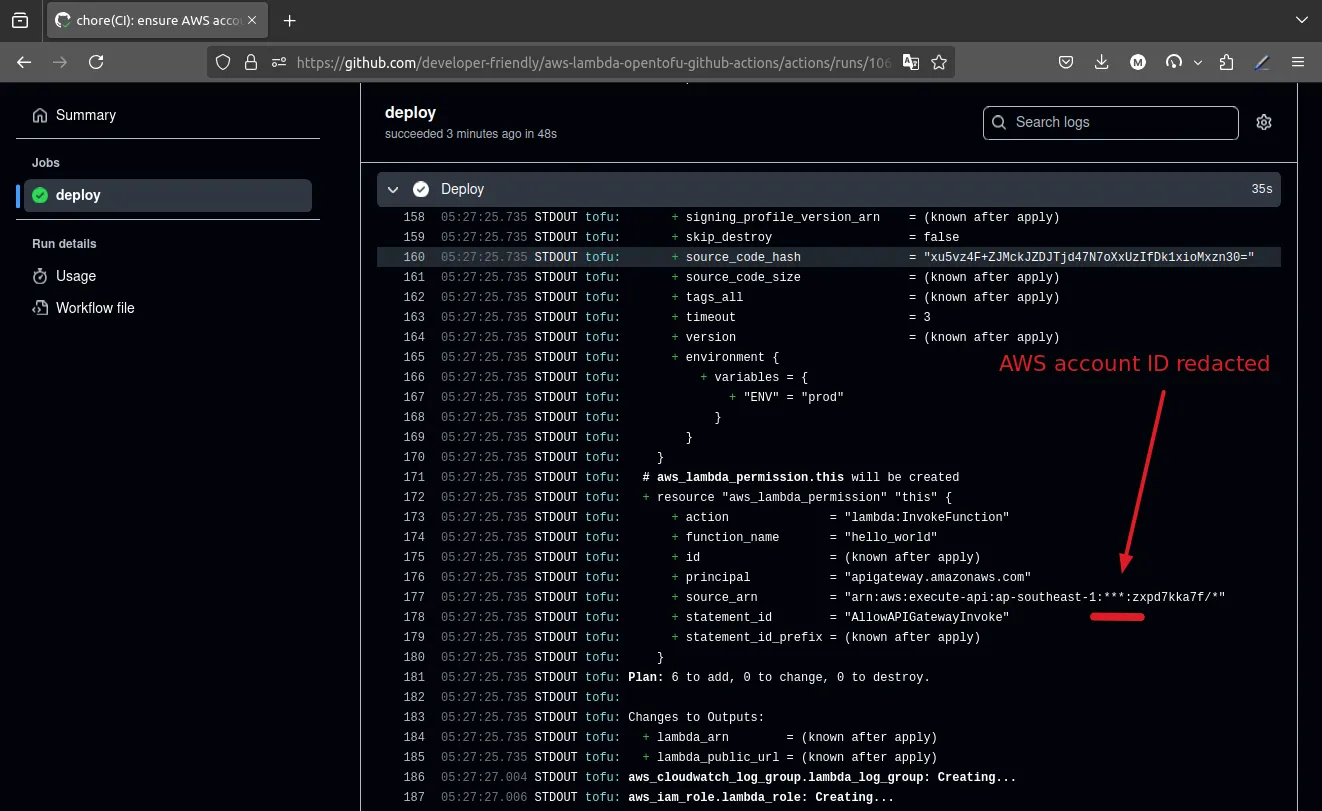The image size is (1322, 811).
Task: Go back with the browser arrow
Action: (x=24, y=62)
